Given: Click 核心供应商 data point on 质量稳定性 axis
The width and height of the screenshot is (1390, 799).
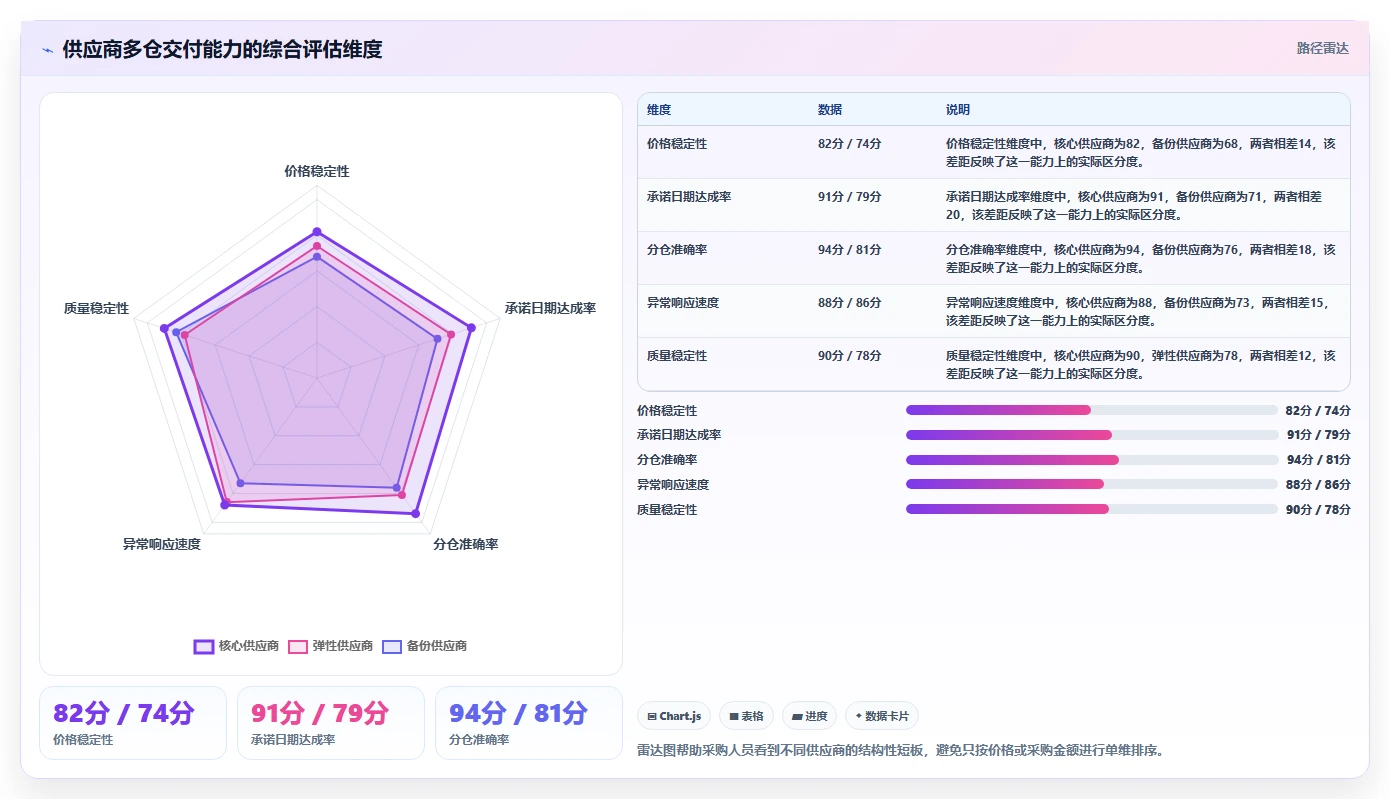Looking at the screenshot, I should (x=164, y=328).
